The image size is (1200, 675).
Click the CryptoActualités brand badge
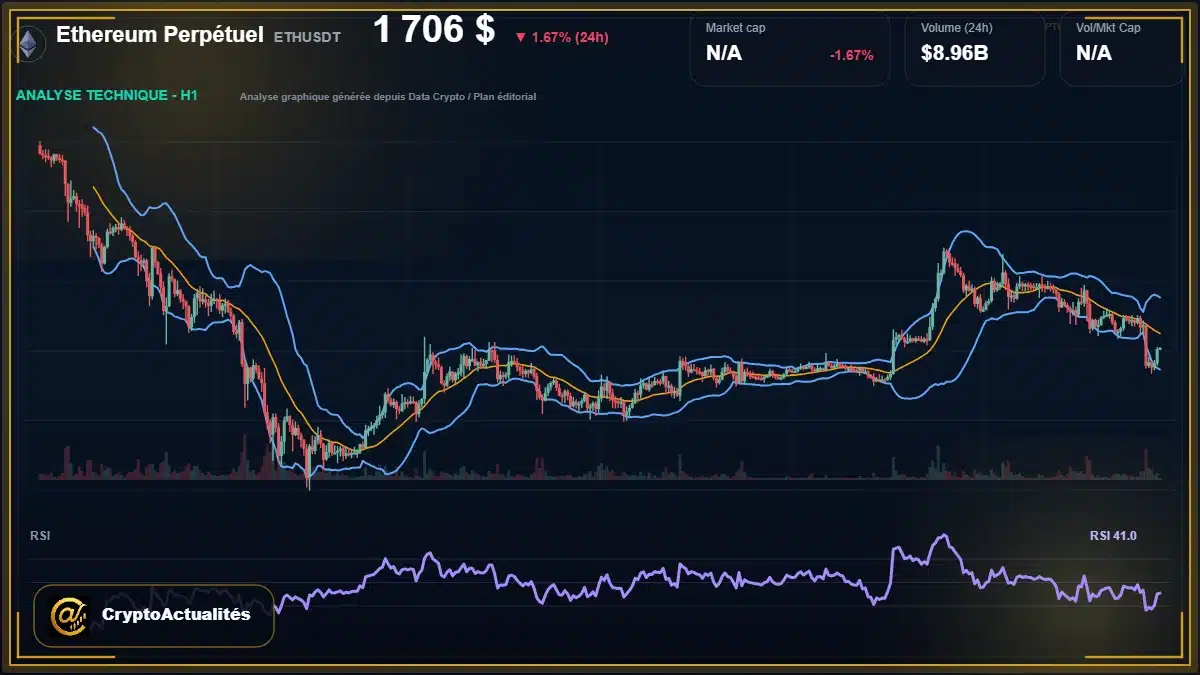coord(154,615)
